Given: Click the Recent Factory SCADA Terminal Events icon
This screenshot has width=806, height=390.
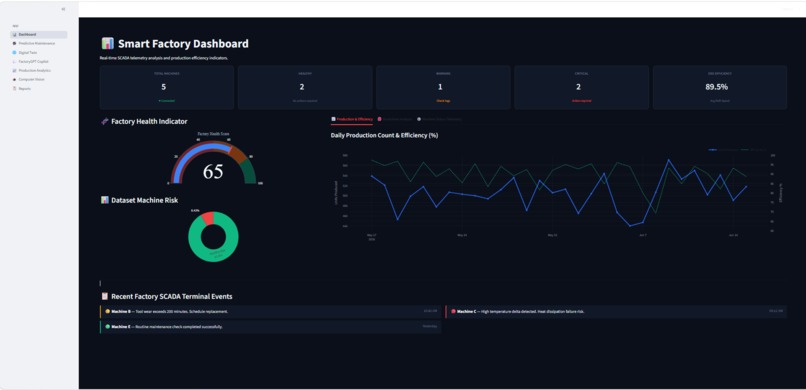Looking at the screenshot, I should click(x=105, y=296).
